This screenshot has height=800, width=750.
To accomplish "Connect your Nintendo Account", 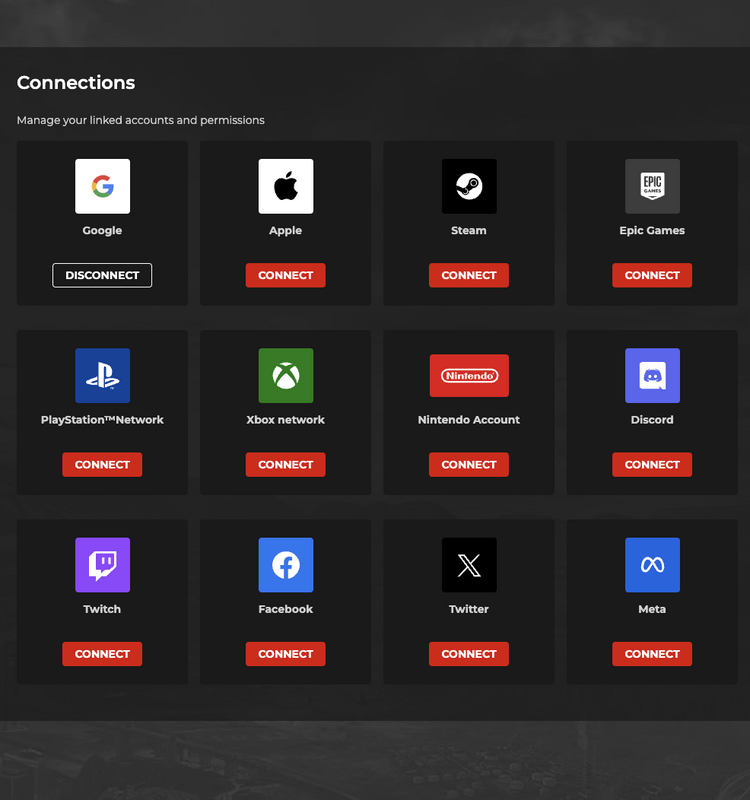I will tap(469, 465).
